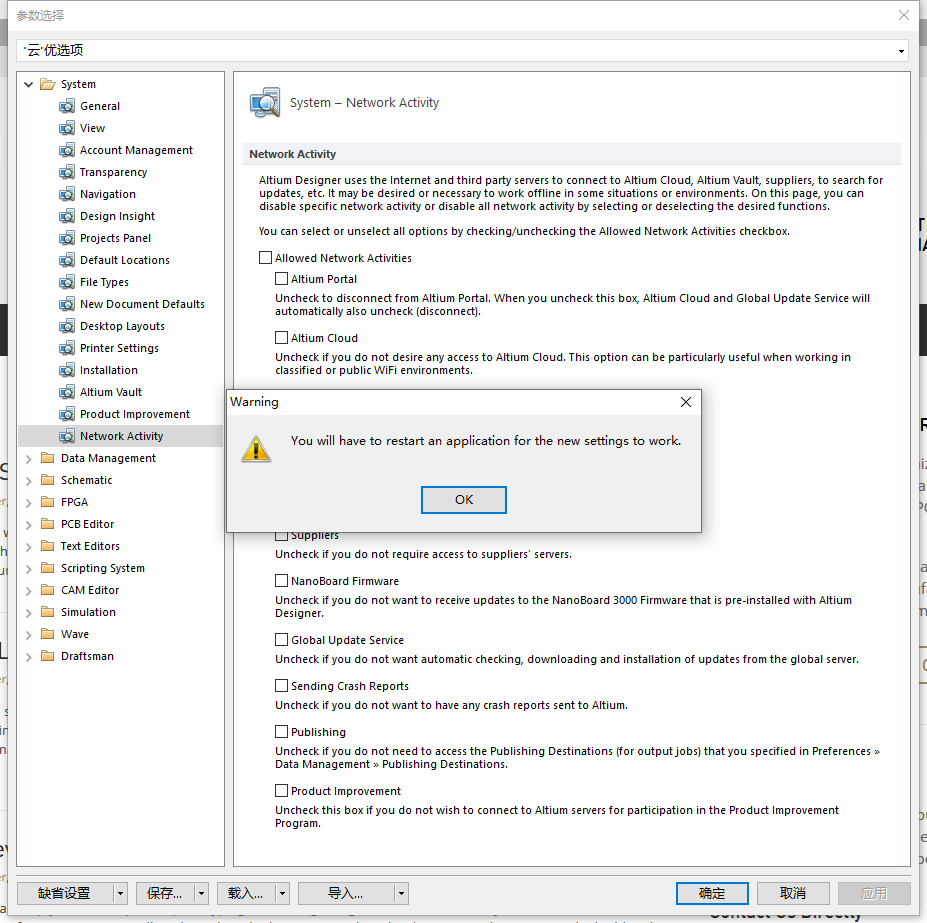This screenshot has height=923, width=927.
Task: Click the Default Locations page icon
Action: pos(67,260)
